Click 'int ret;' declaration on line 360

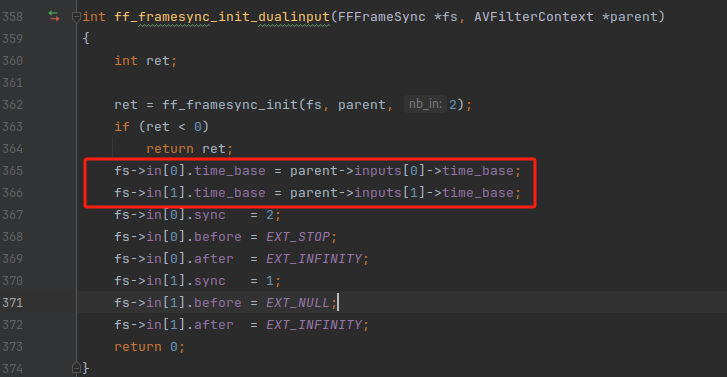tap(146, 61)
